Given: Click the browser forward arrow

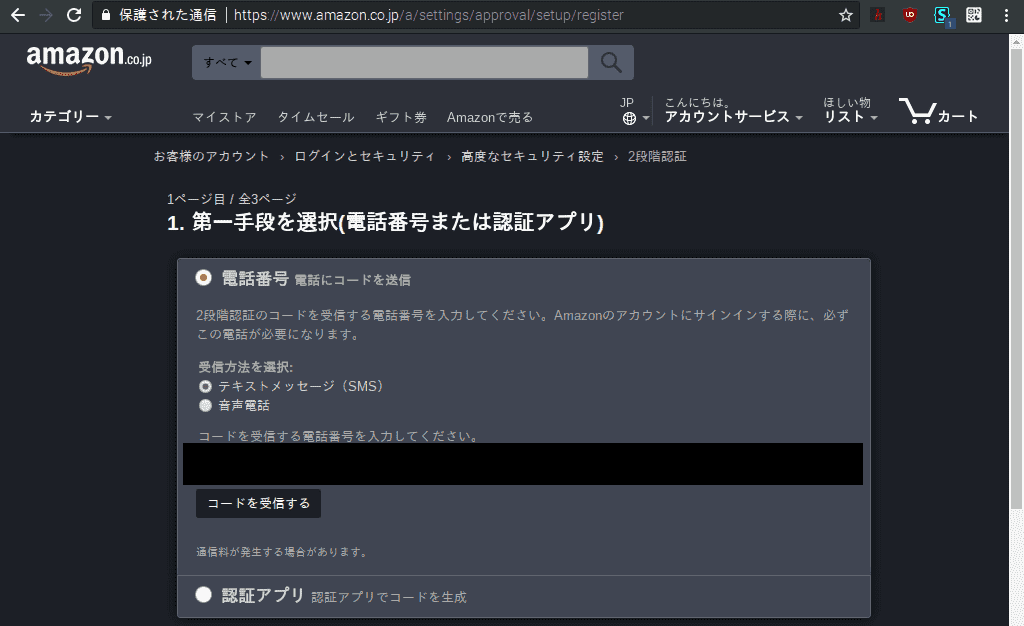Looking at the screenshot, I should pos(46,15).
